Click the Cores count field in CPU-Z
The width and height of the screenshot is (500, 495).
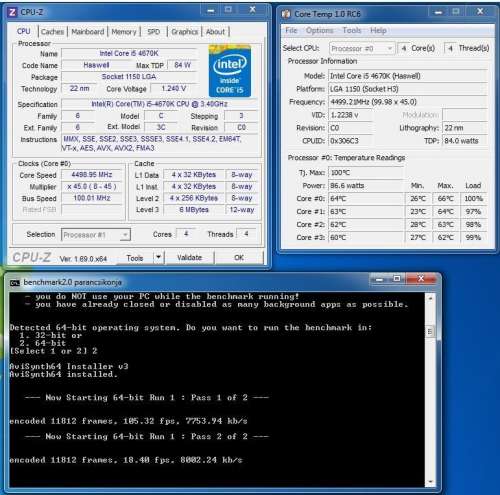click(186, 234)
